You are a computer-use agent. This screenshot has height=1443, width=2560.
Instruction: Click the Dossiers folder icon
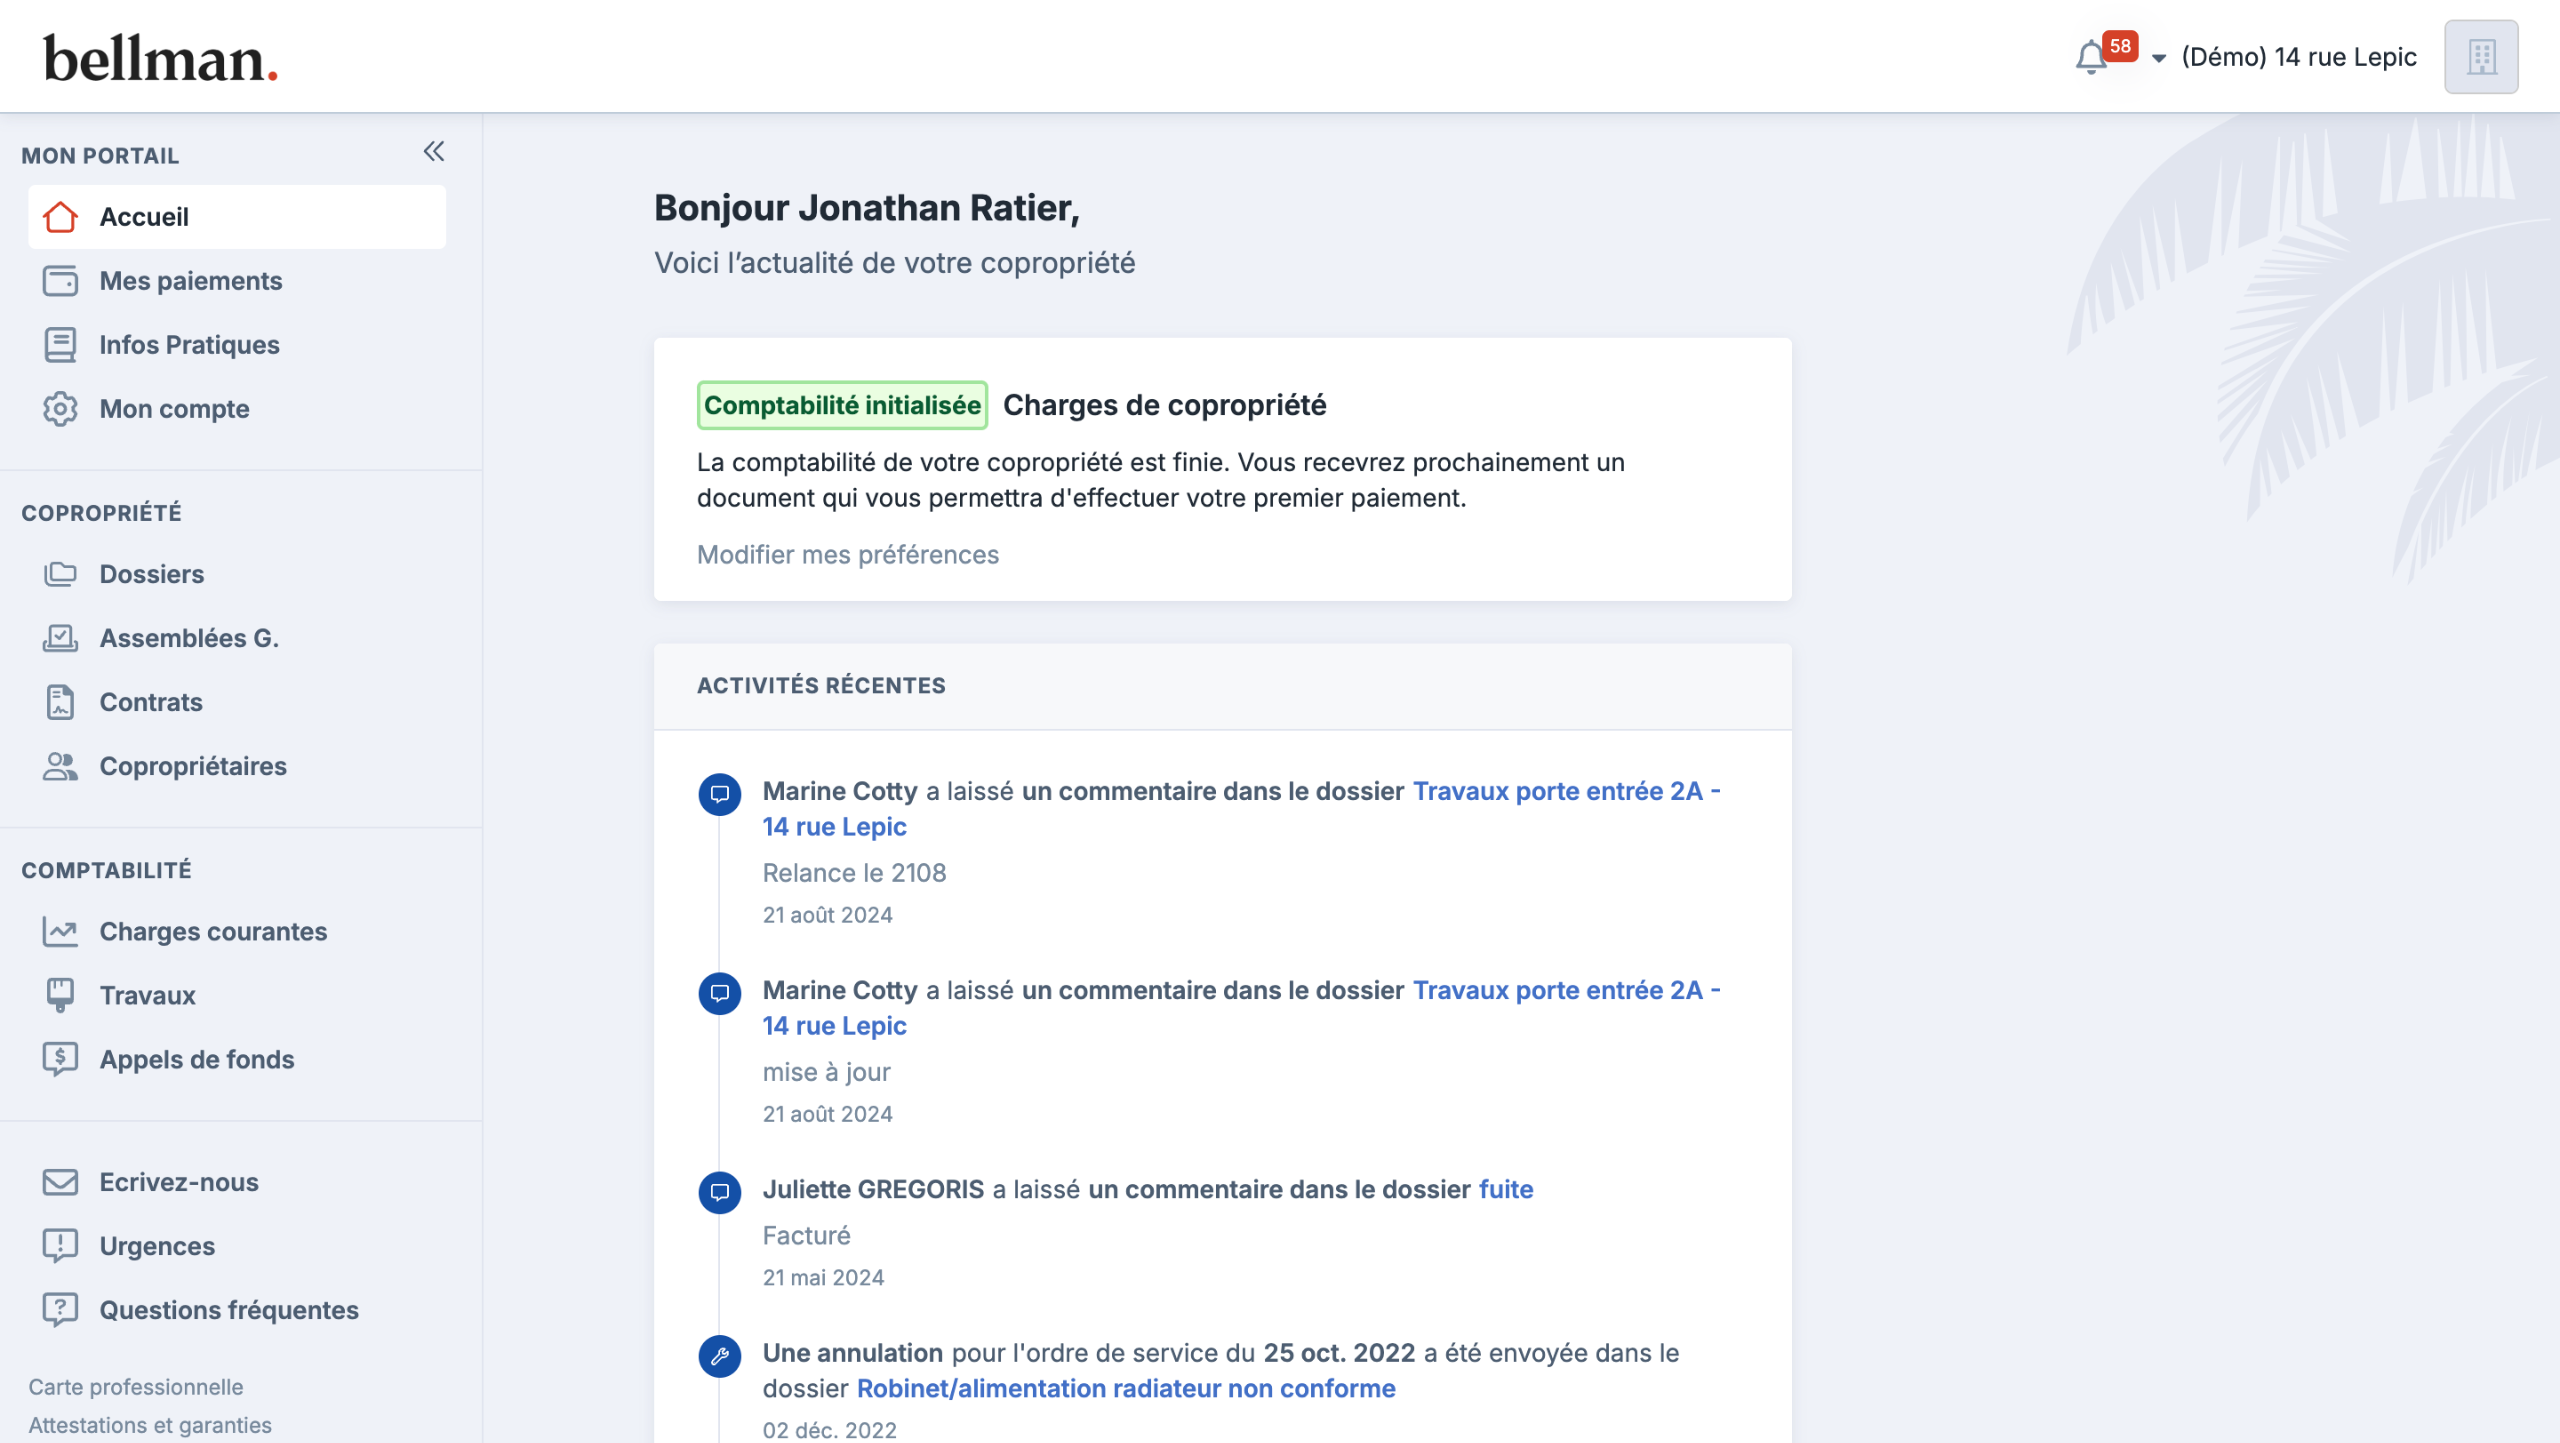(60, 574)
